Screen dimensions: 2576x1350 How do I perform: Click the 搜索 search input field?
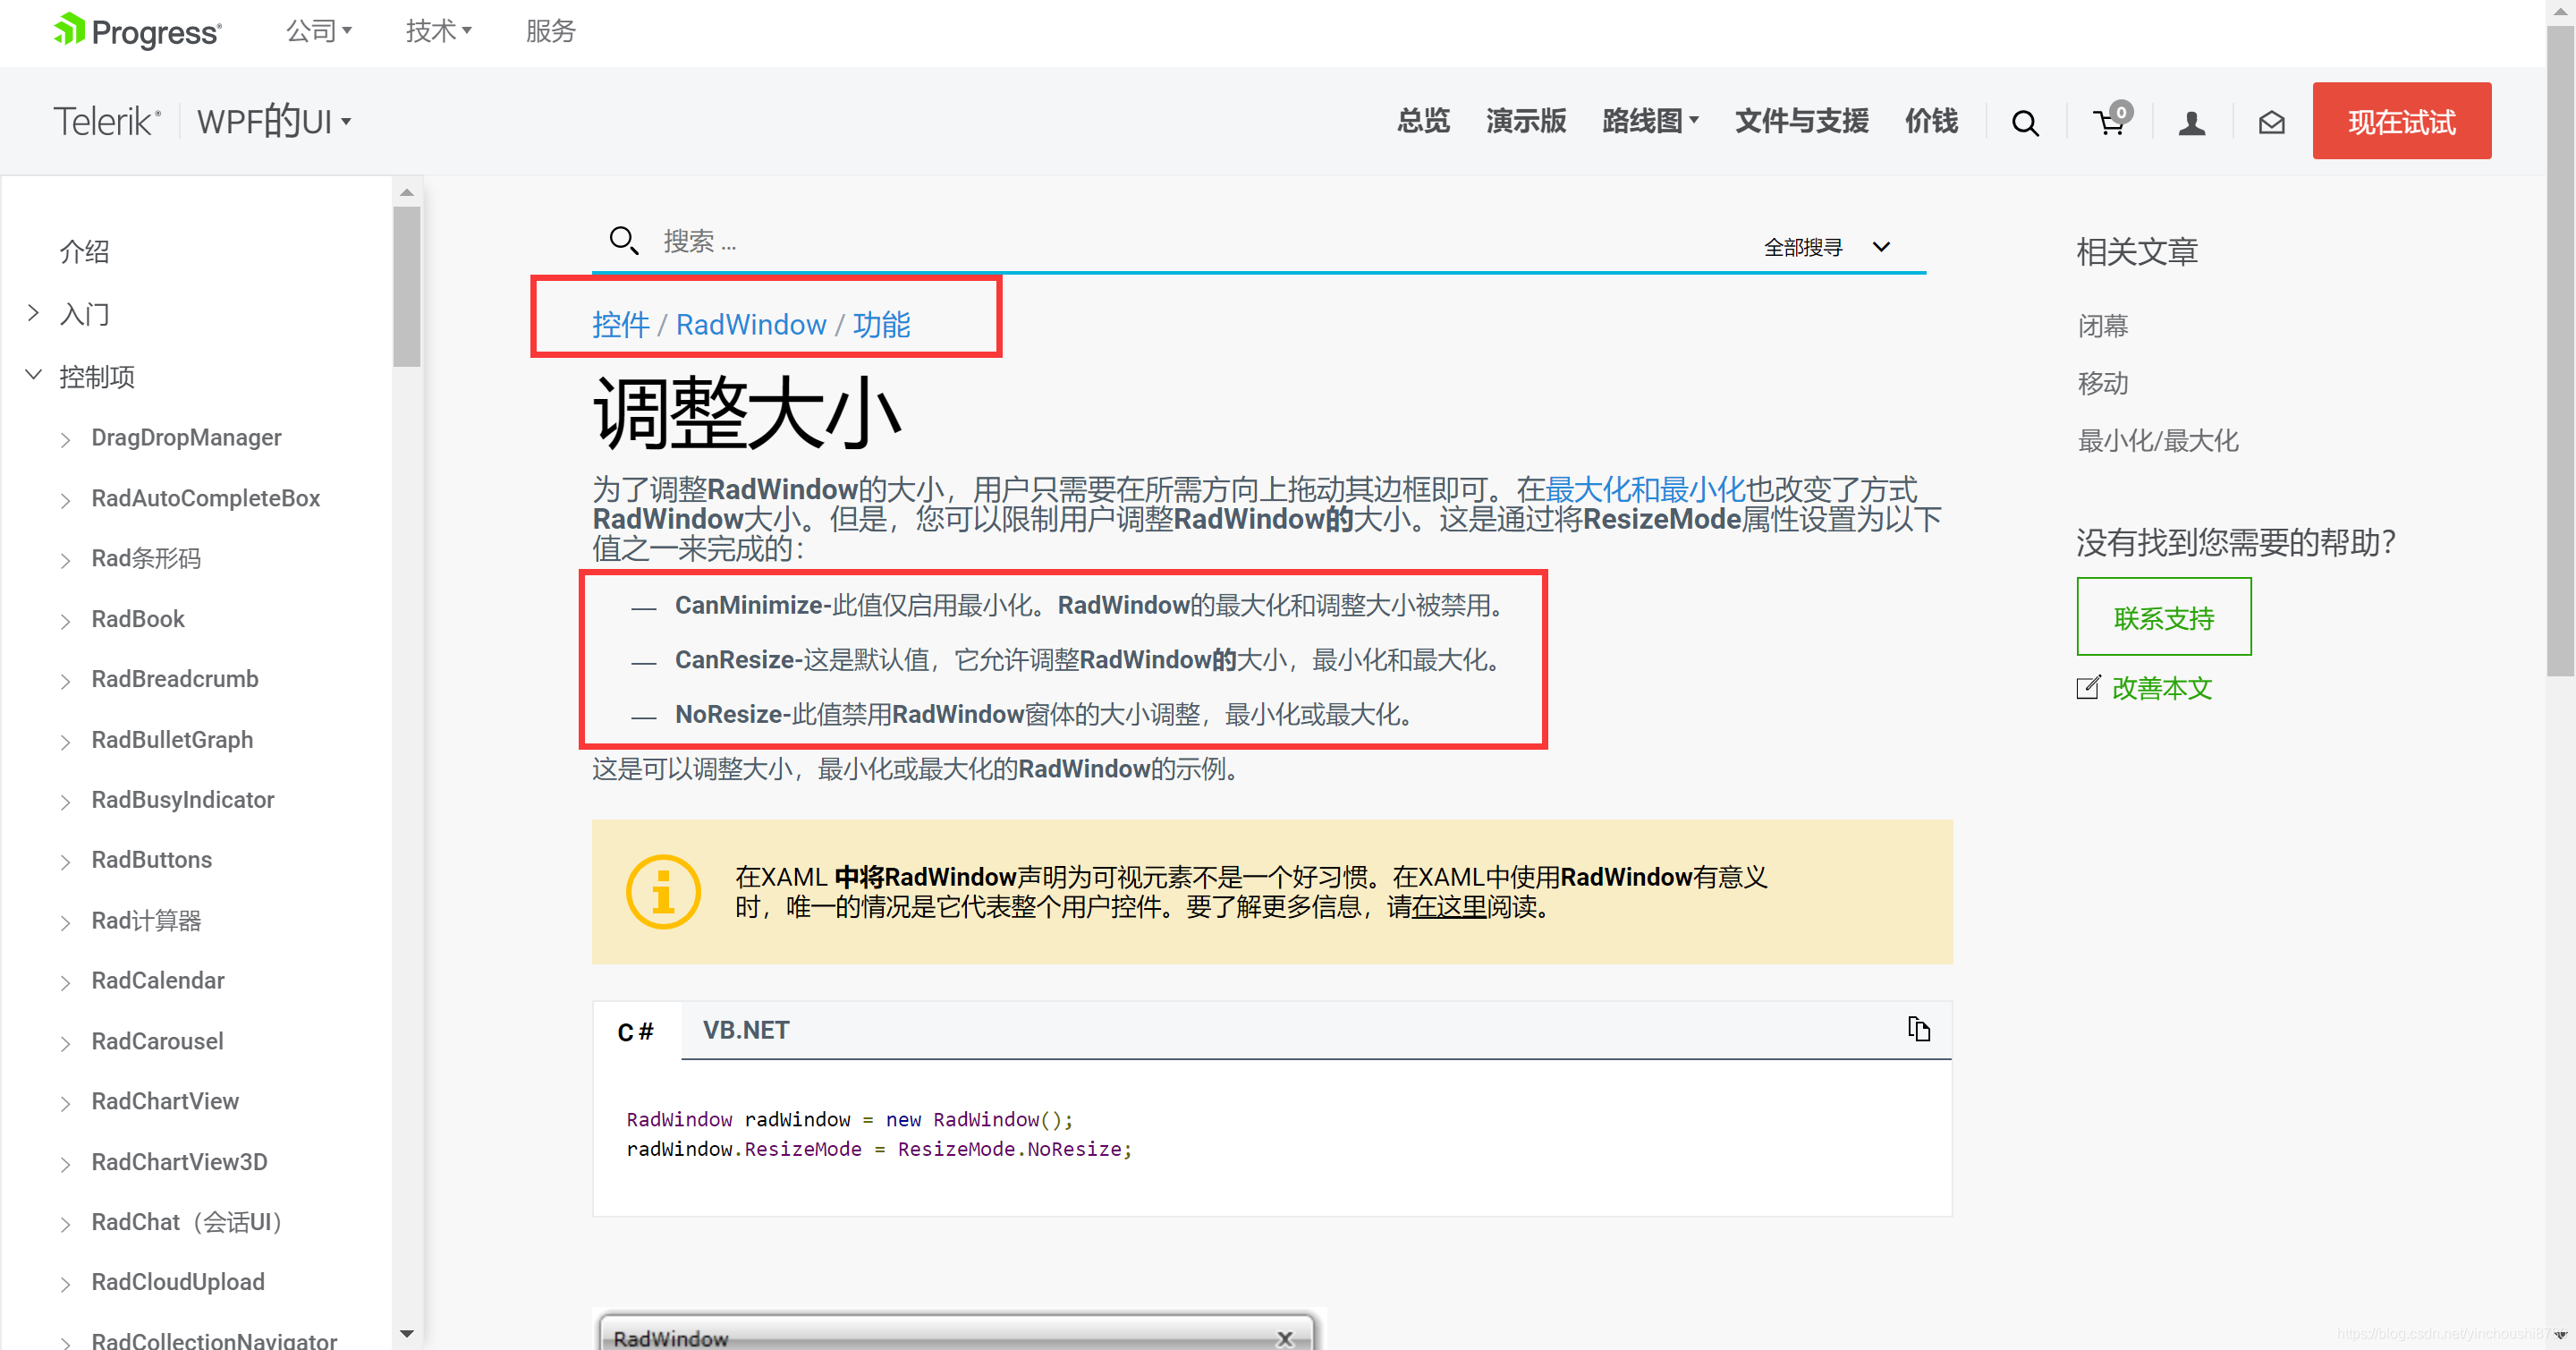coord(1200,241)
